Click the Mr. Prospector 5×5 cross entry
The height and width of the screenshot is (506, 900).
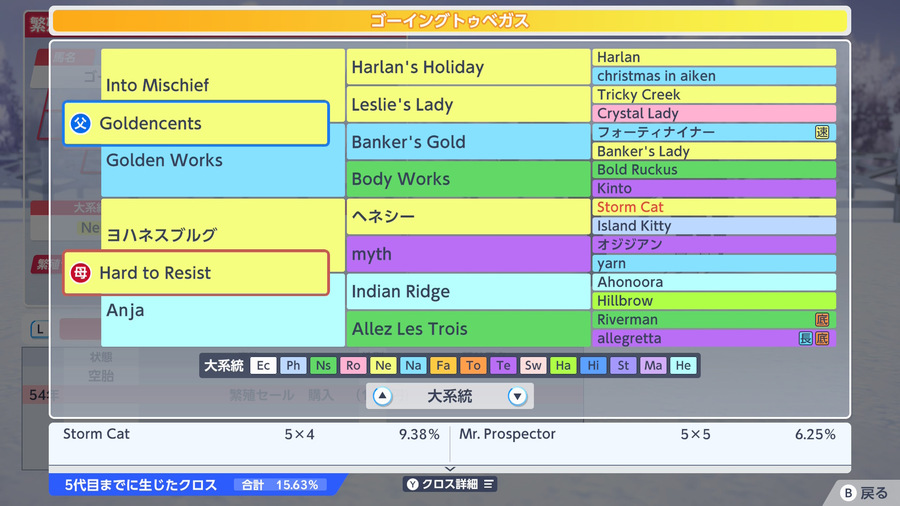647,434
